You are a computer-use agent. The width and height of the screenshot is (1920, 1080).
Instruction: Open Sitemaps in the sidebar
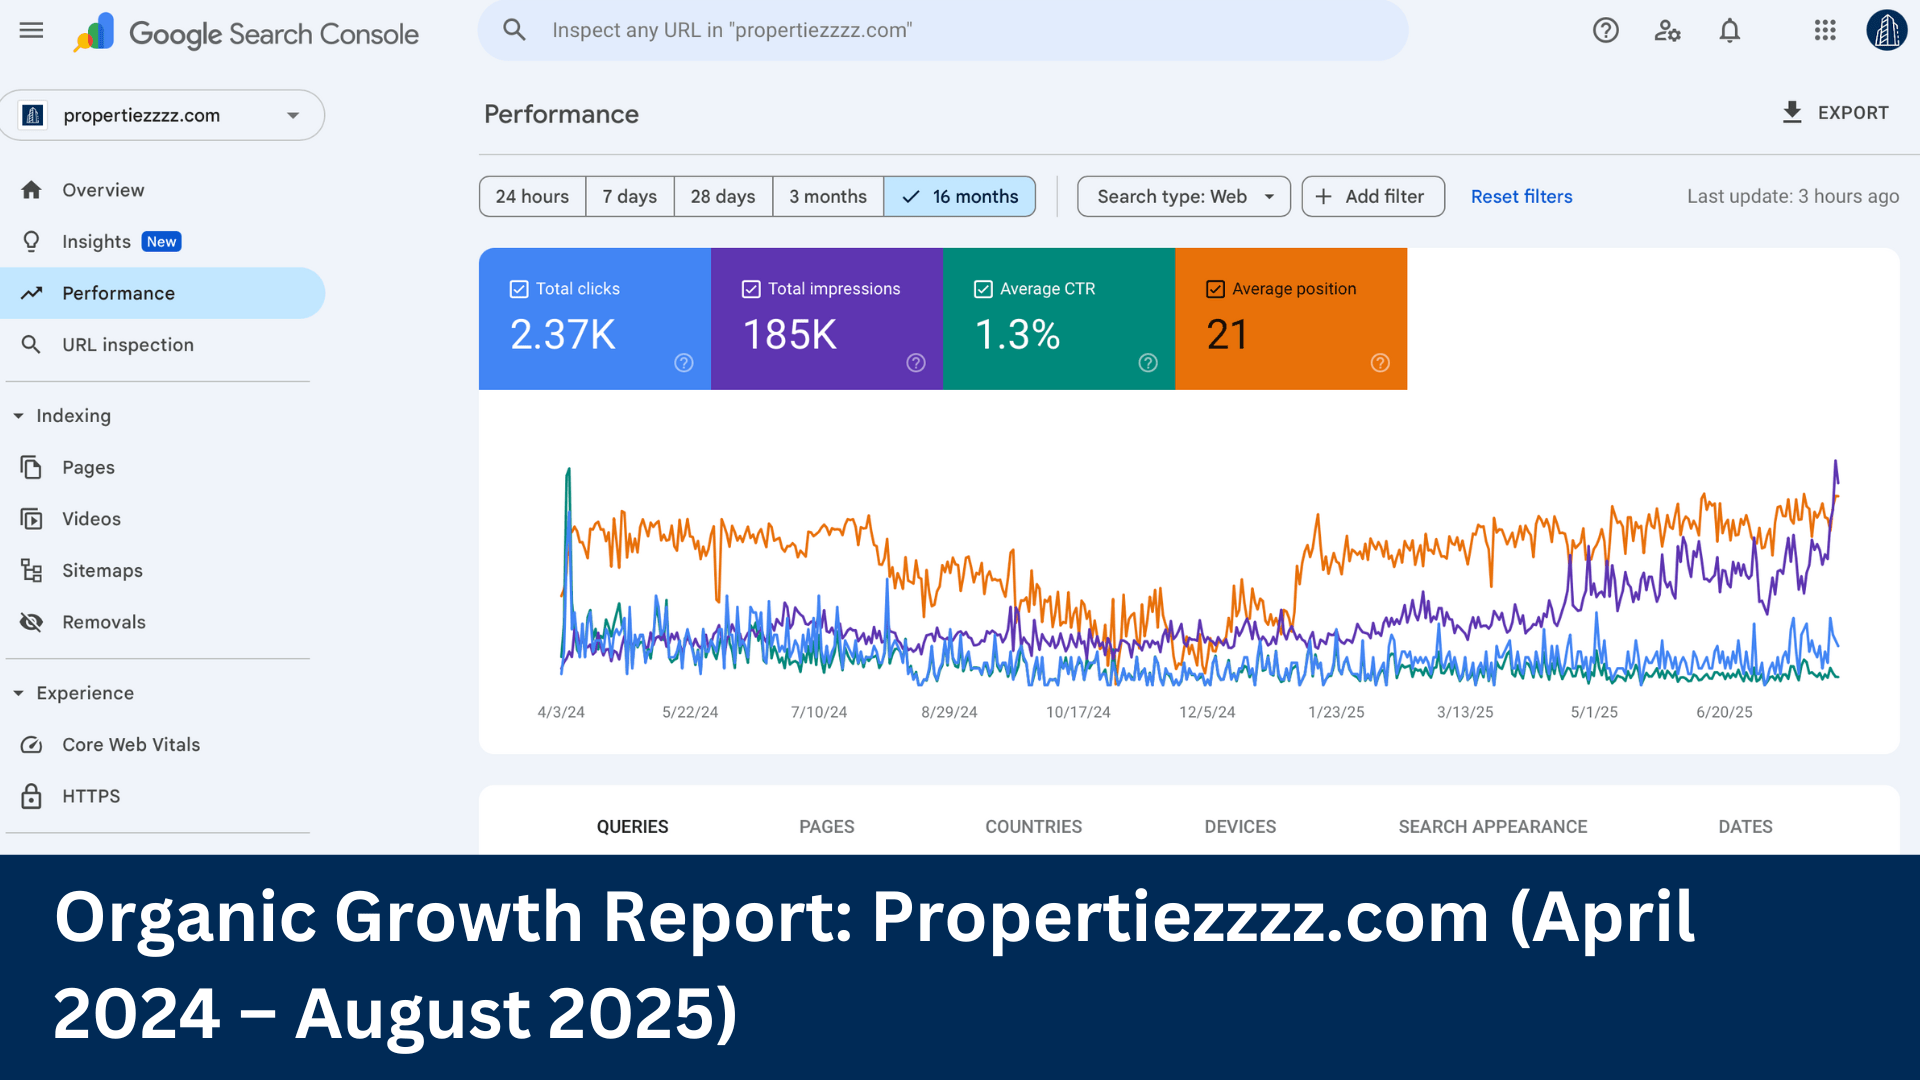point(162,570)
